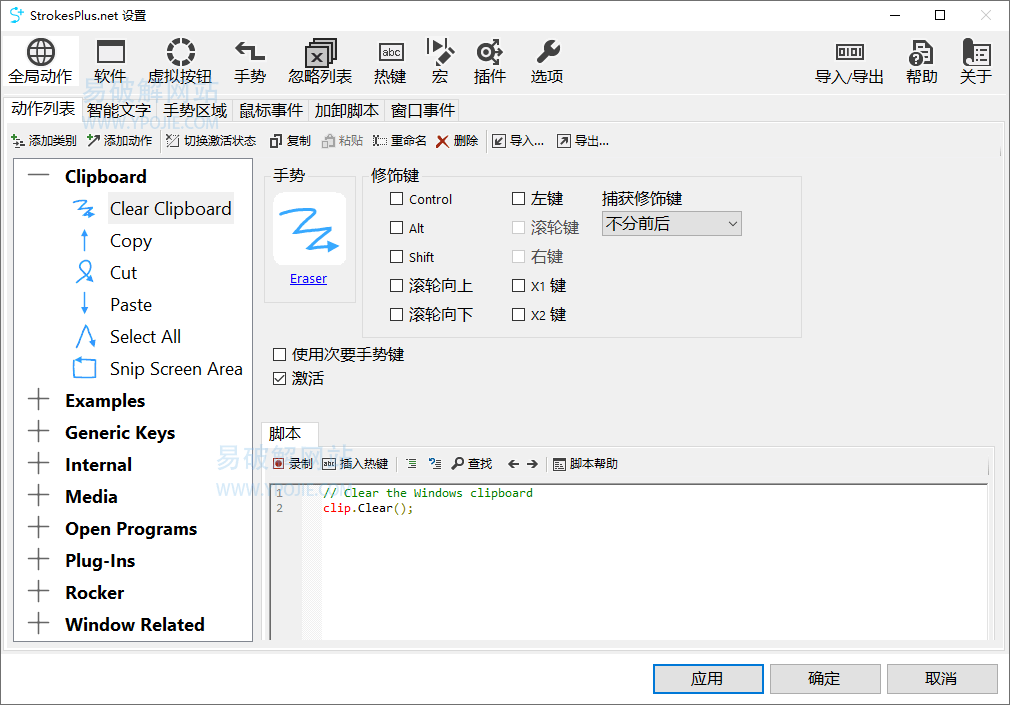Collapse the Clipboard category

pos(39,175)
